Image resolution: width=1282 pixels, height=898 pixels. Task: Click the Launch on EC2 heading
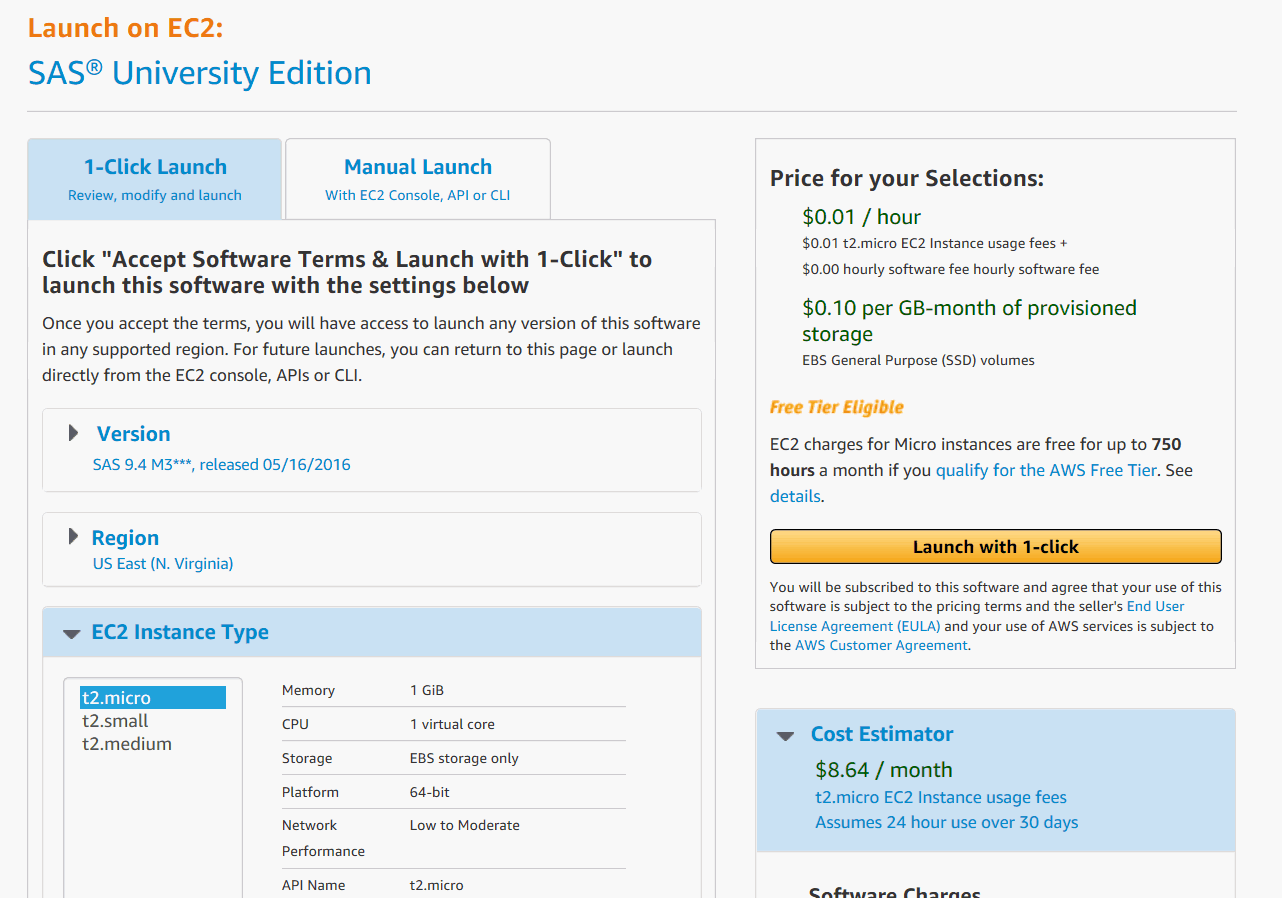point(126,28)
